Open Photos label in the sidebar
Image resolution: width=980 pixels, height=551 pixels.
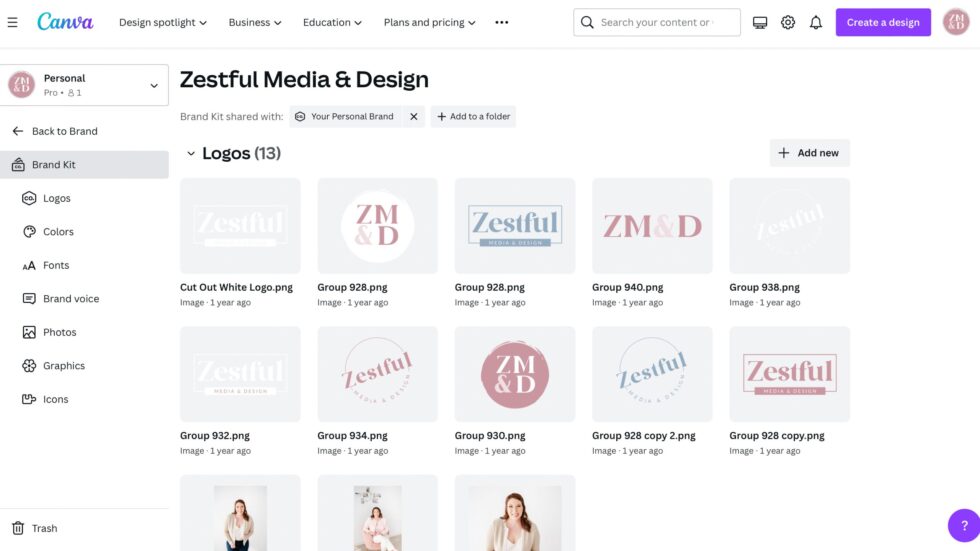59,332
